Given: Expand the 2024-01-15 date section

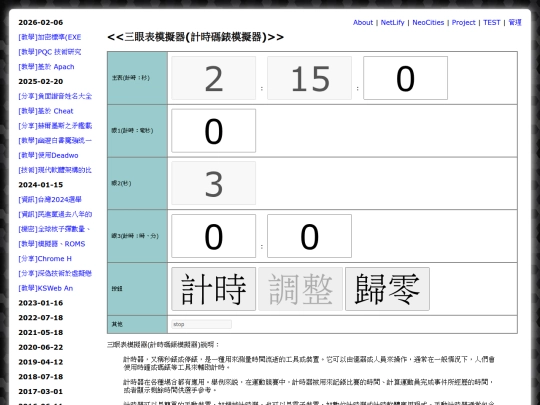Looking at the screenshot, I should click(x=41, y=185).
